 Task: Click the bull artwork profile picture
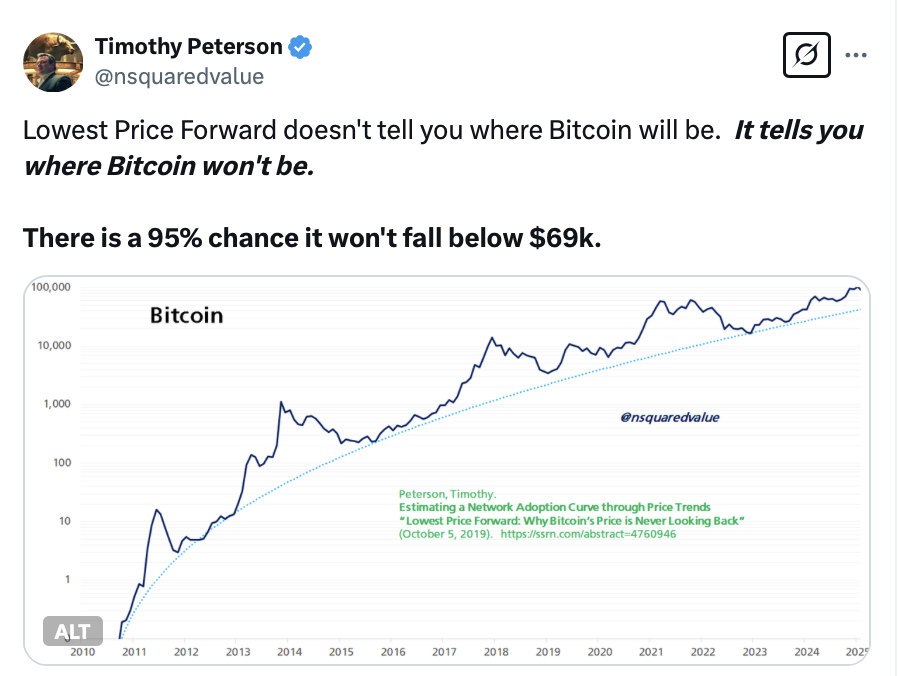[52, 62]
